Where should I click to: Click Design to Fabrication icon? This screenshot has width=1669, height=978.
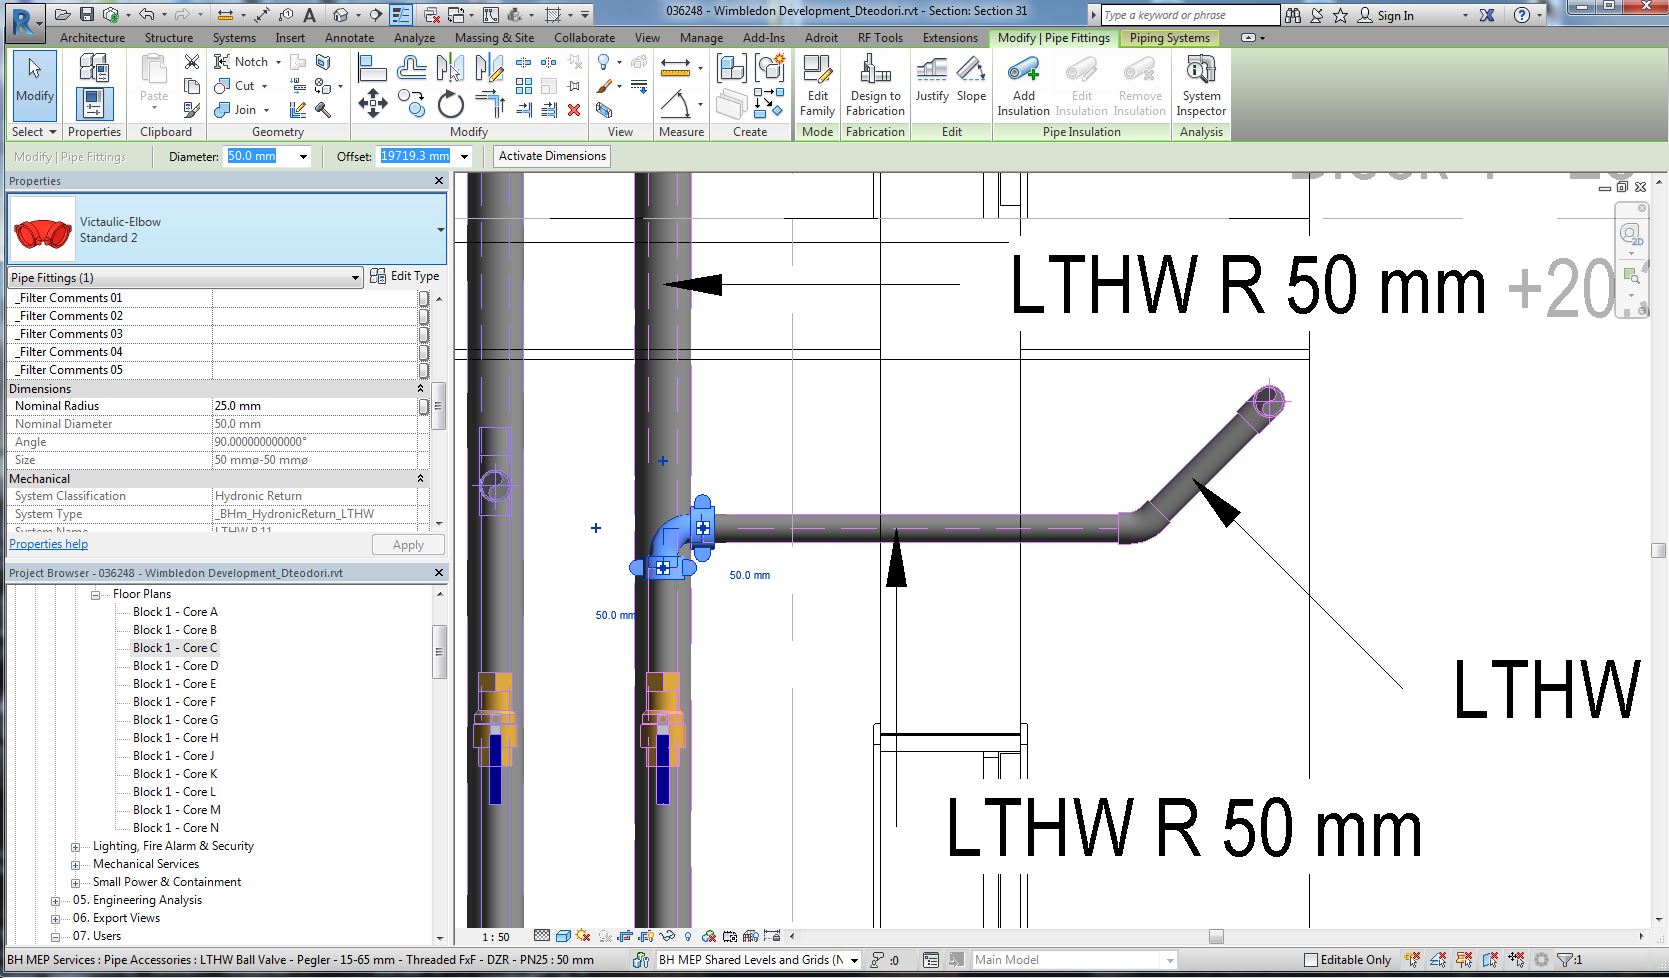point(875,85)
